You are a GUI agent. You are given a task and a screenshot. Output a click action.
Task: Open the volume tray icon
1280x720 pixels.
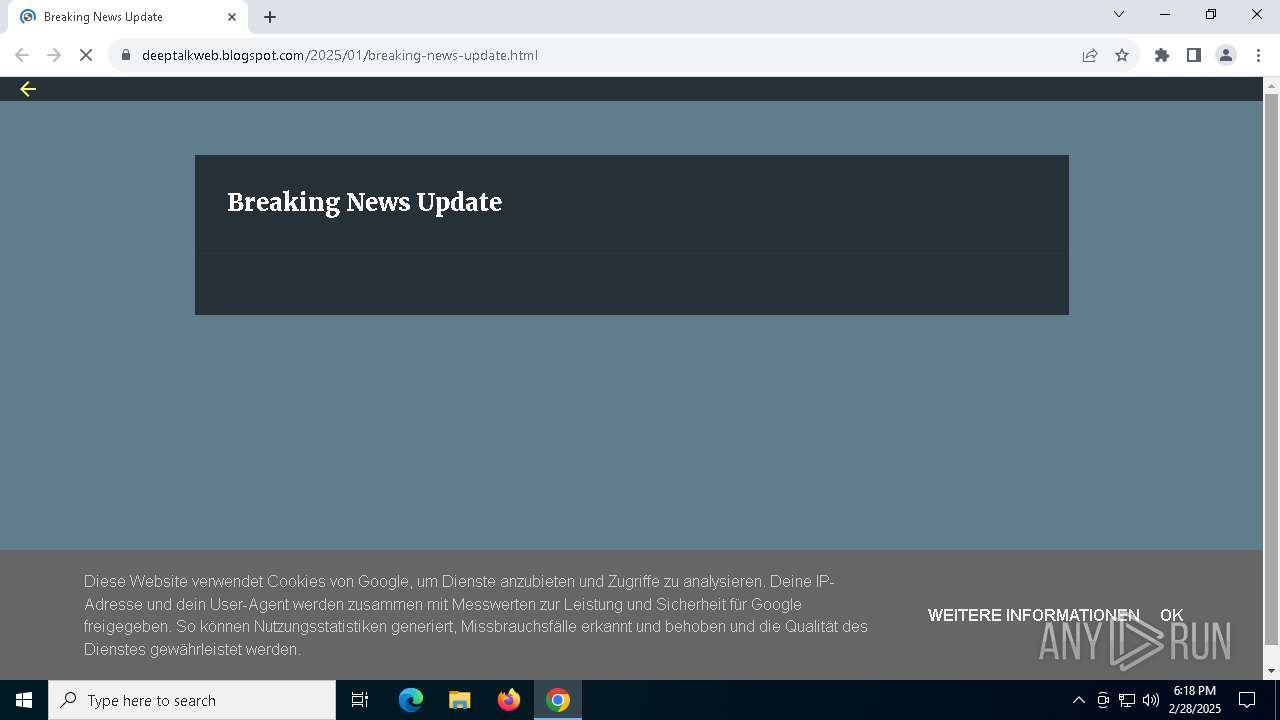coord(1151,700)
